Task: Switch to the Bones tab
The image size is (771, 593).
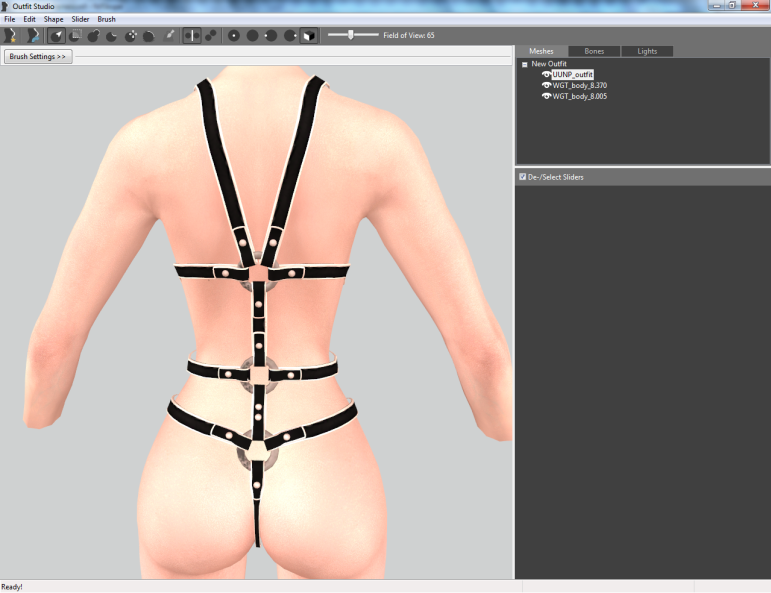Action: tap(594, 51)
